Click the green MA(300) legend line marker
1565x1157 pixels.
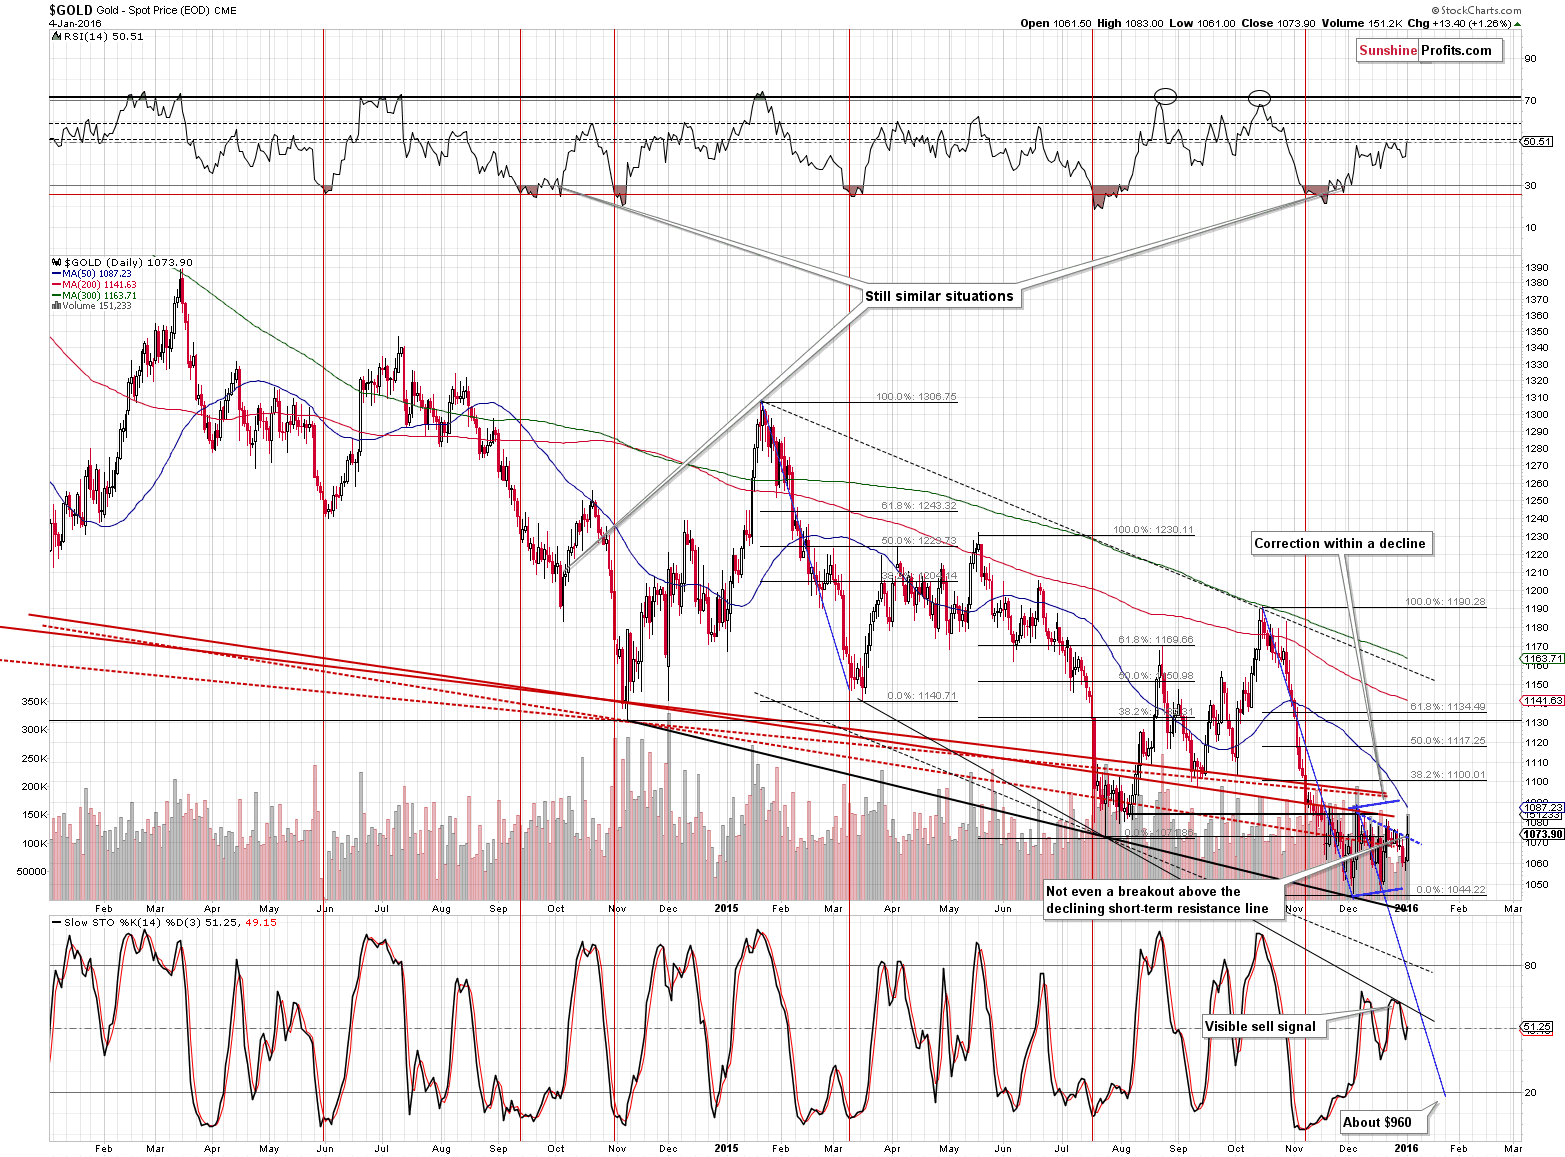(56, 296)
